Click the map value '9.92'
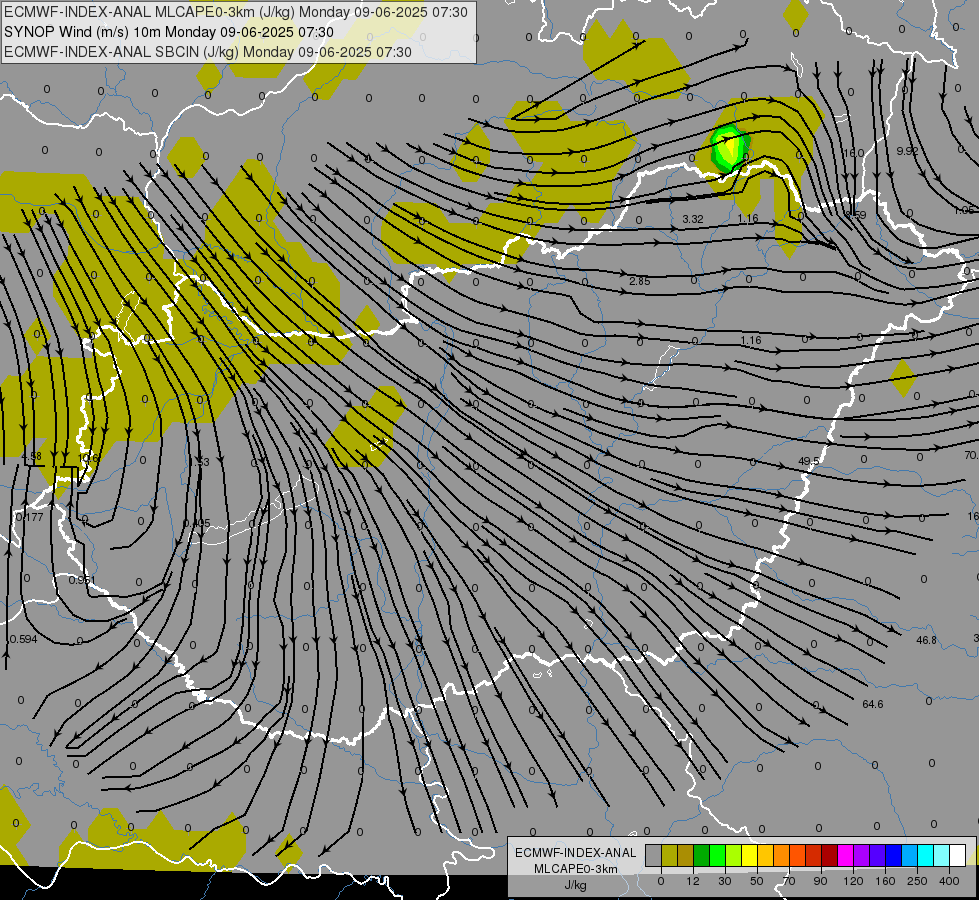The image size is (979, 900). click(x=907, y=151)
